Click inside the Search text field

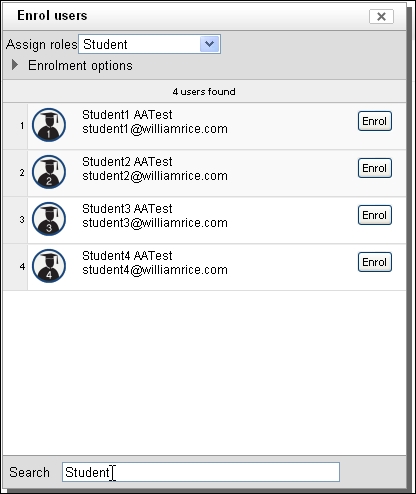click(x=201, y=472)
